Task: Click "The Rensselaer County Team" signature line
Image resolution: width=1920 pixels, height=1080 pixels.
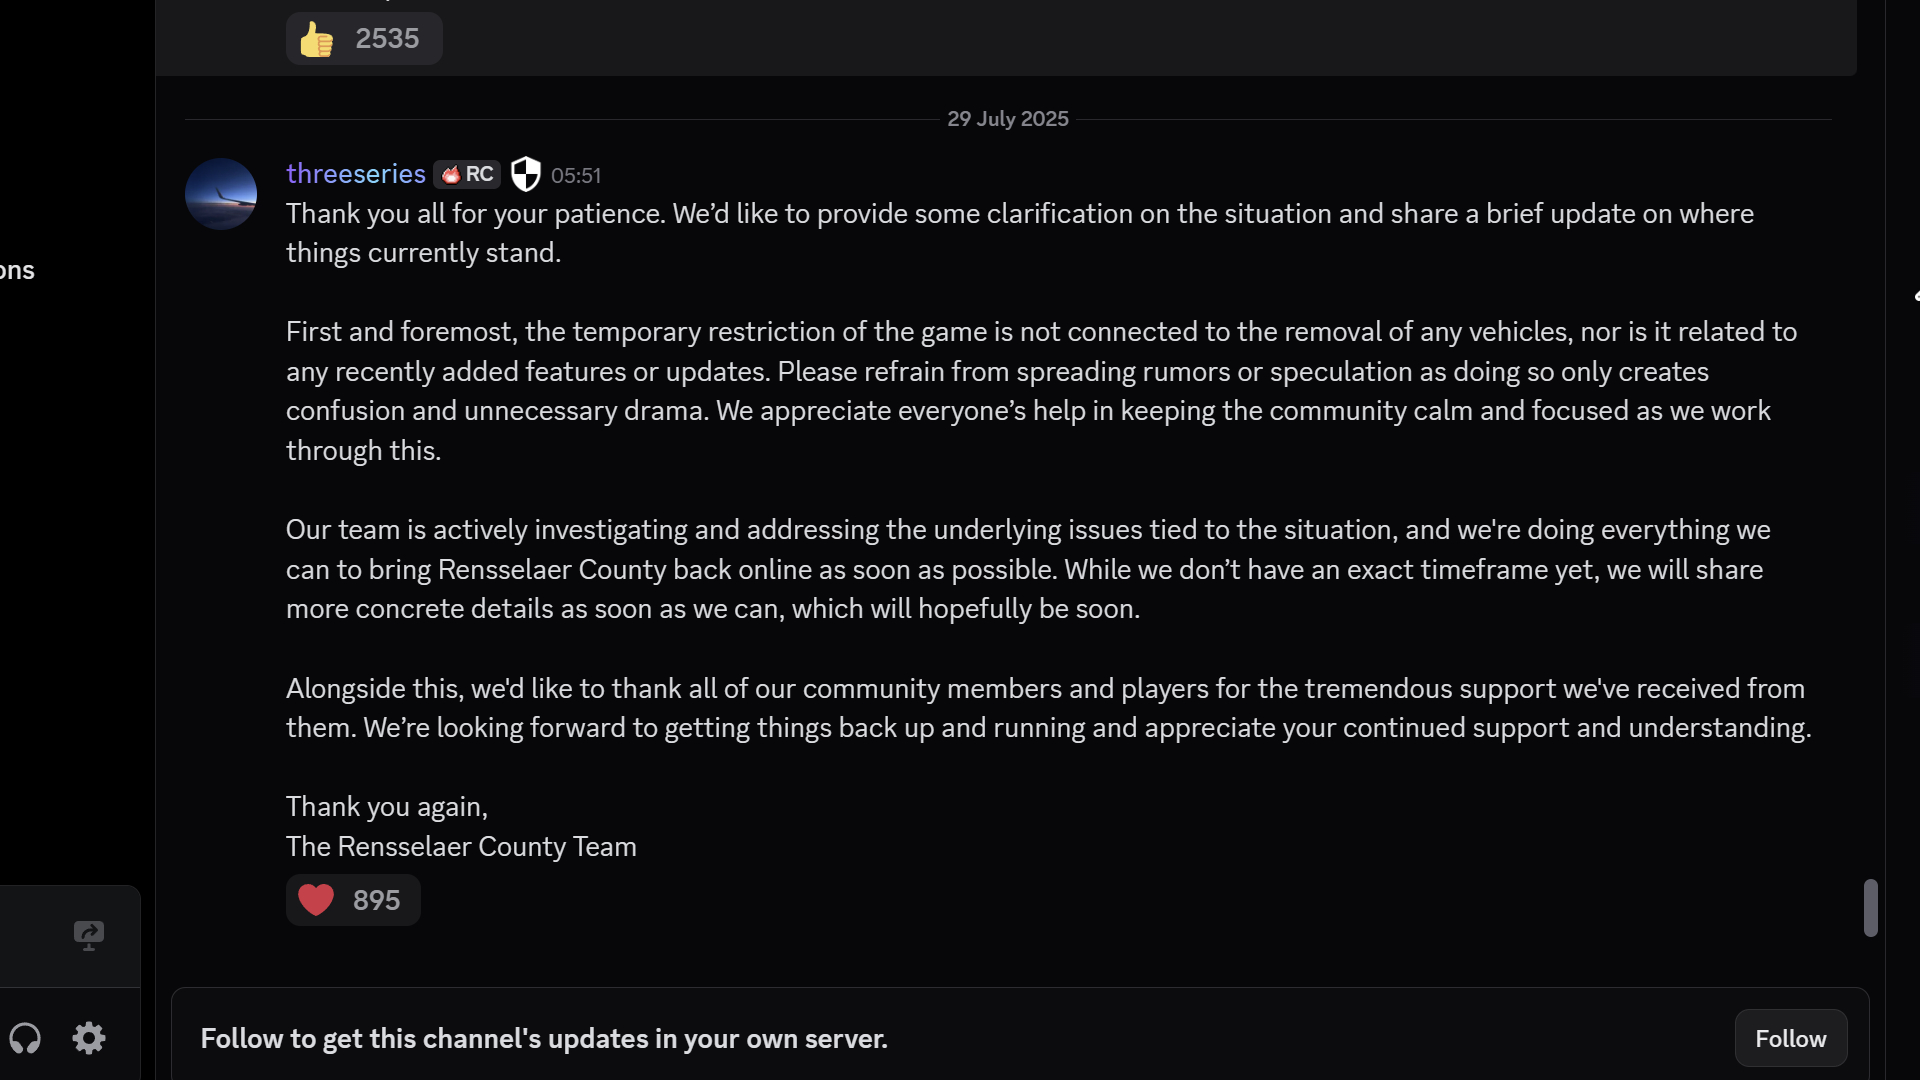Action: [461, 847]
